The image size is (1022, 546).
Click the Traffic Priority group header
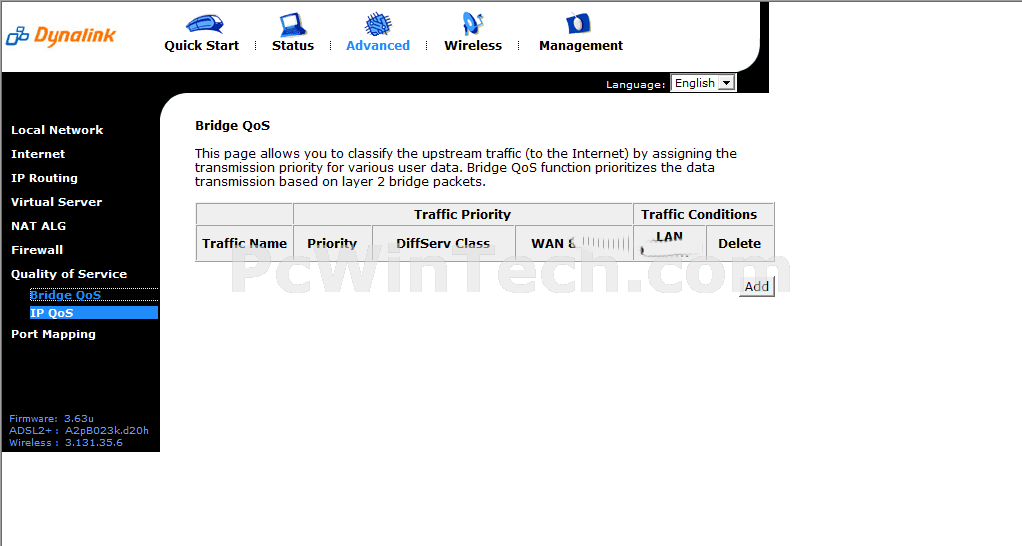(463, 214)
